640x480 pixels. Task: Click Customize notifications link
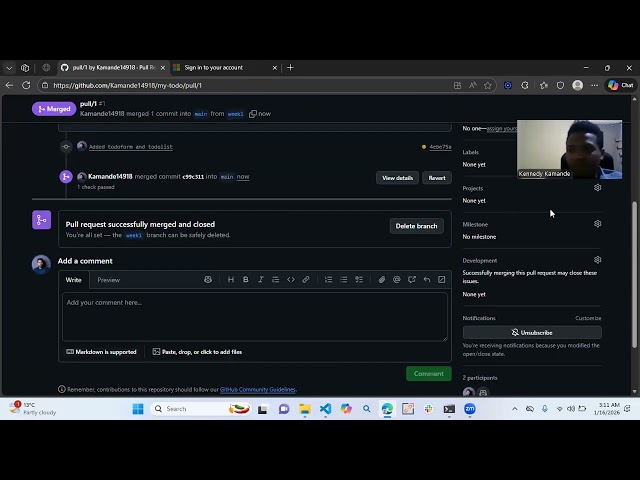coord(588,318)
